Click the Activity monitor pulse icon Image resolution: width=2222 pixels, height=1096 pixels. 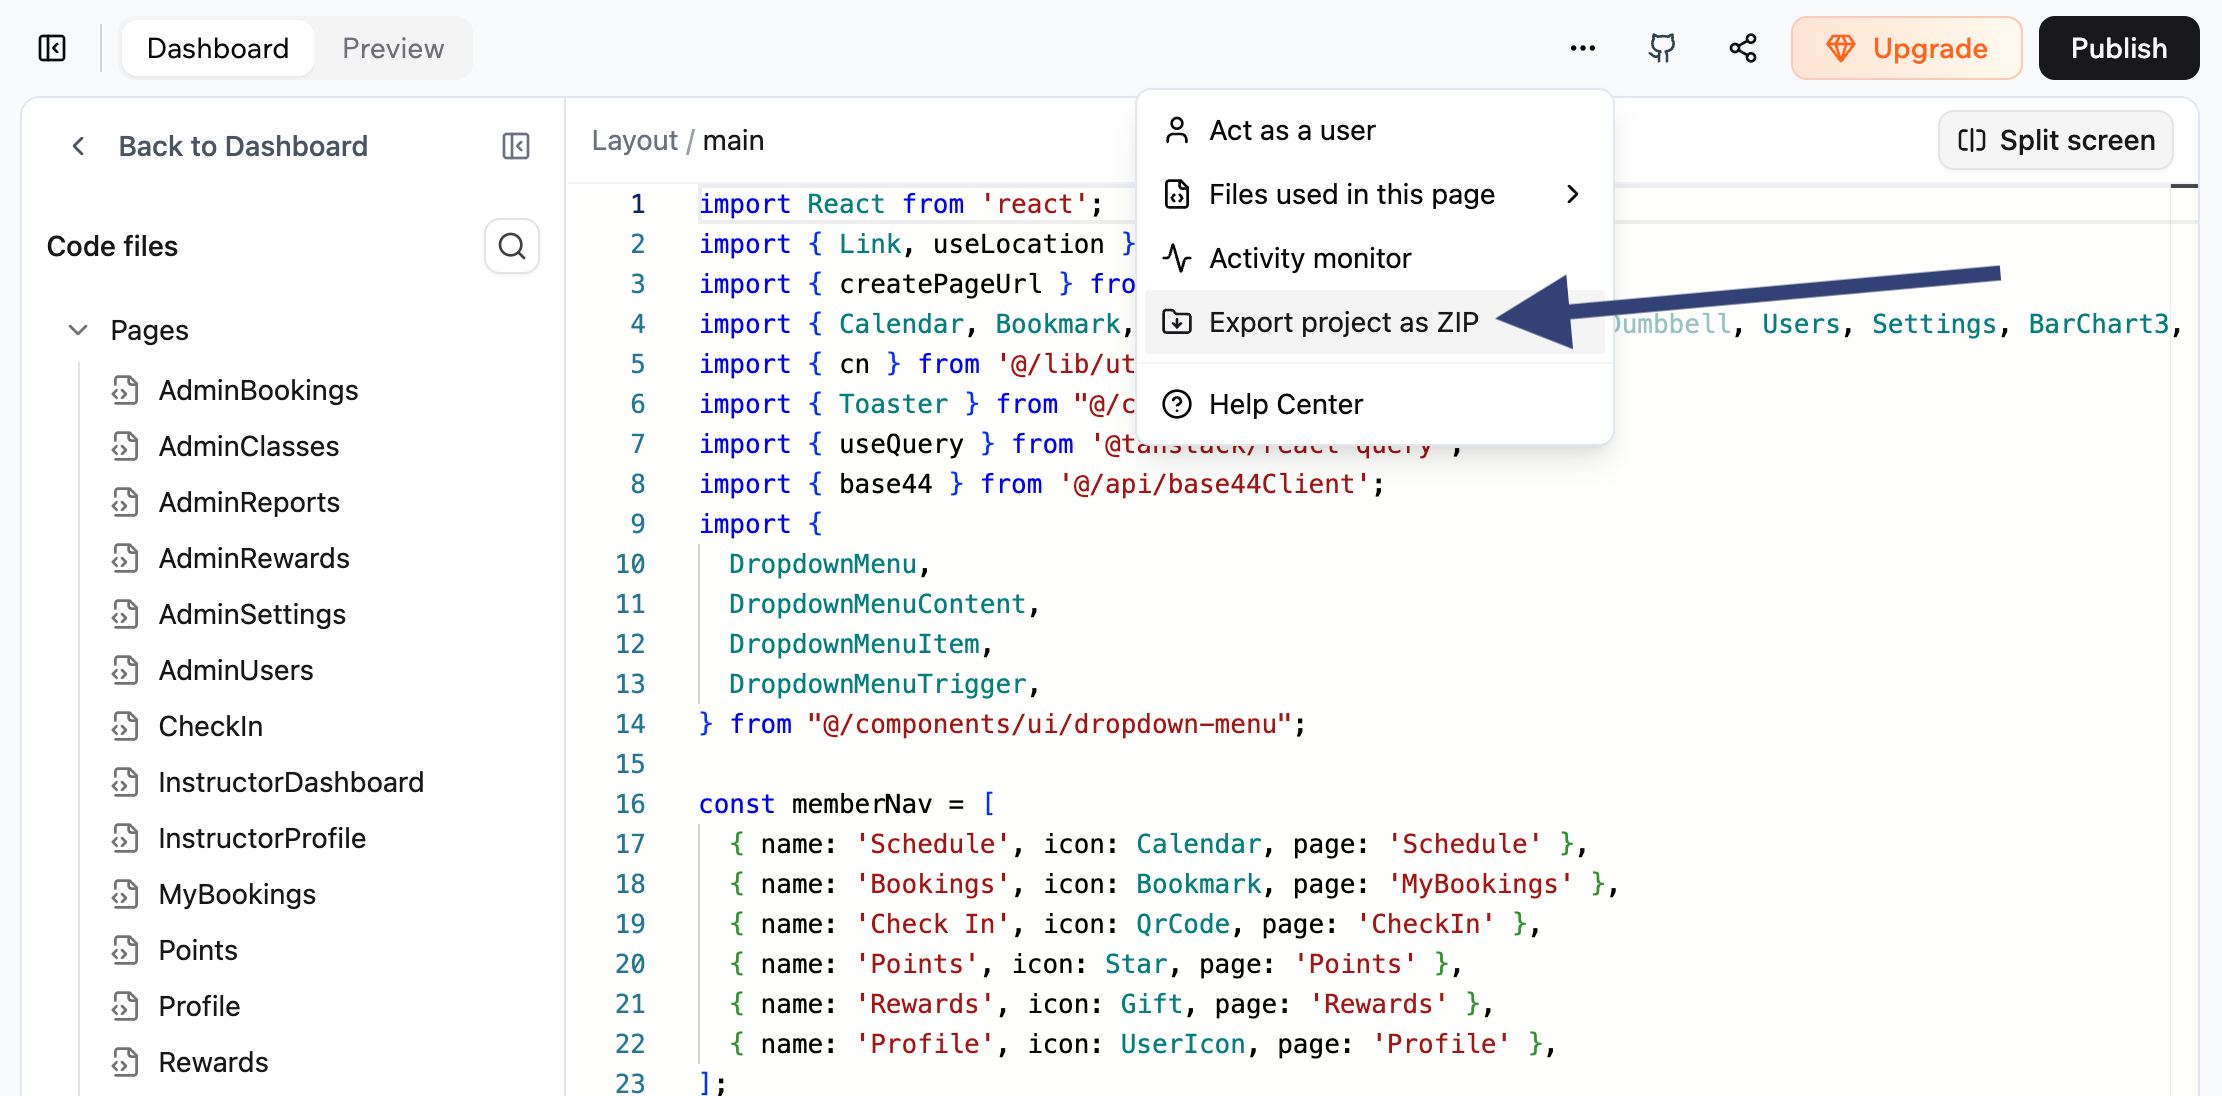click(1177, 258)
